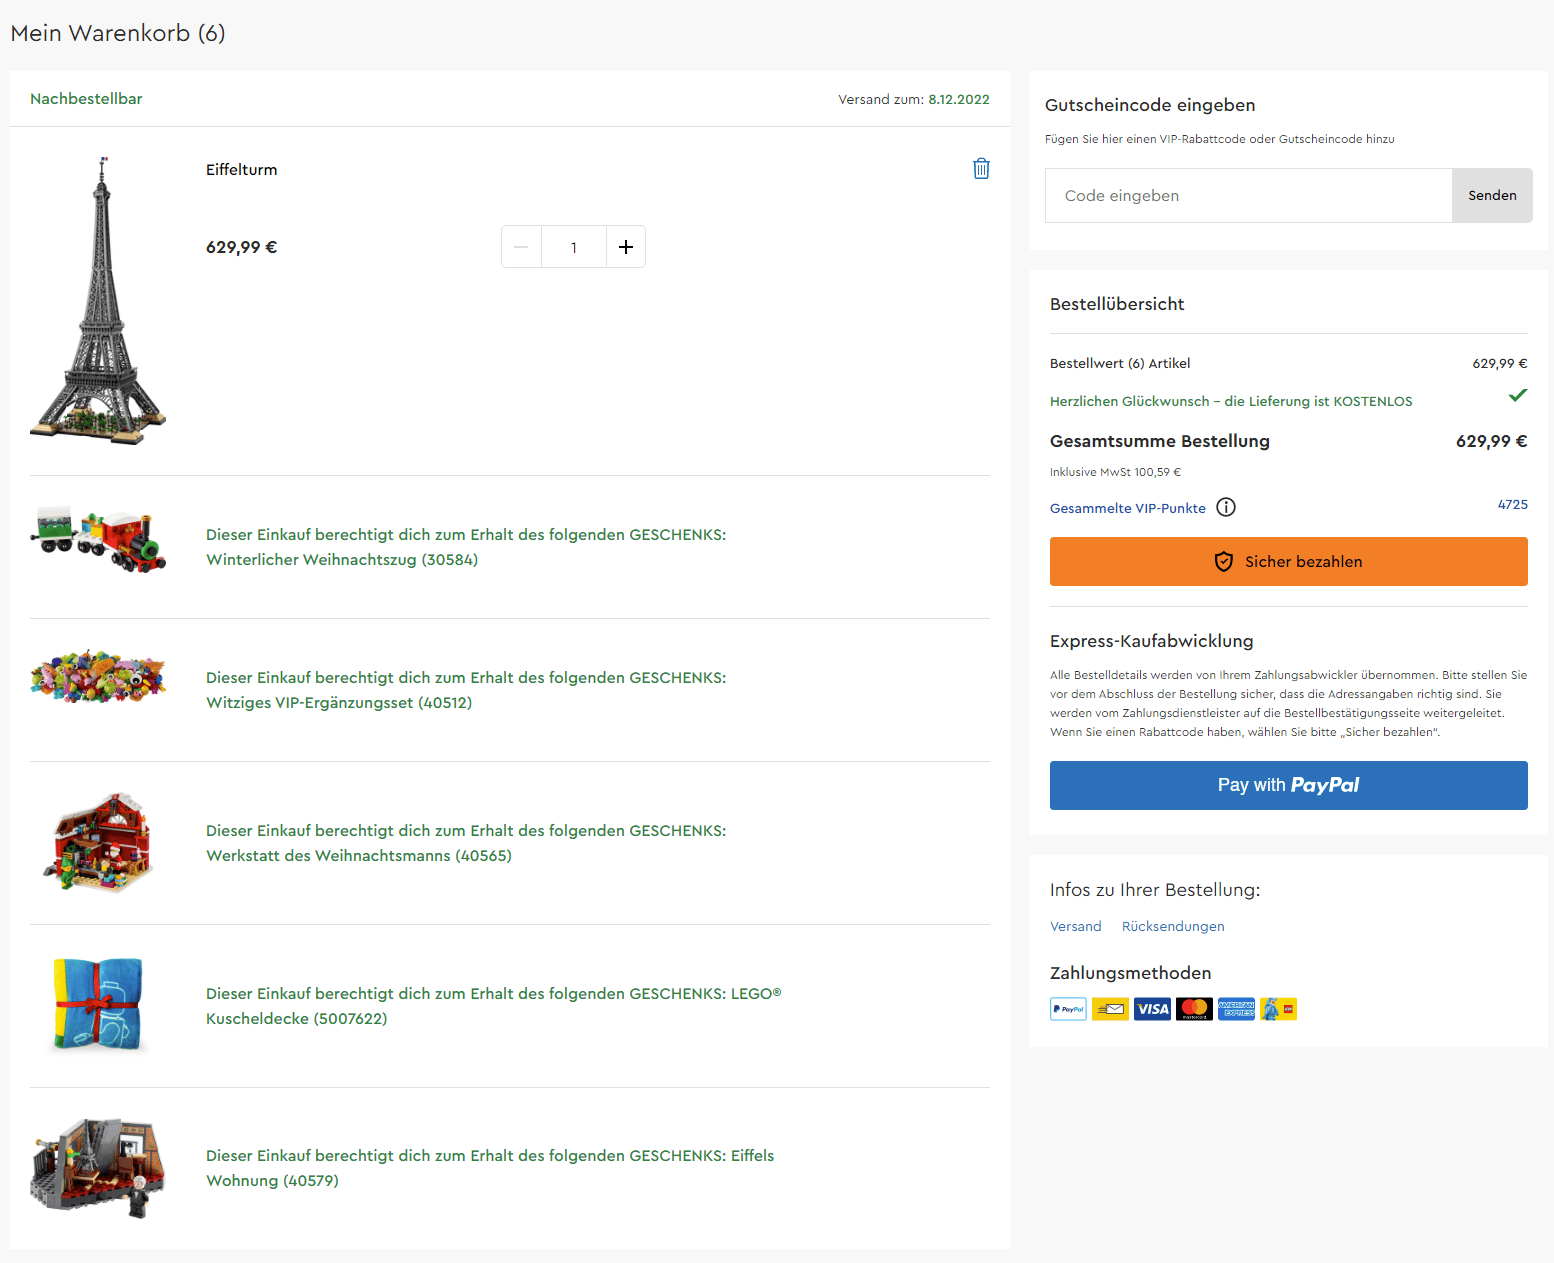Select the Eiffels Wohnung (40579) gift text

(490, 1168)
